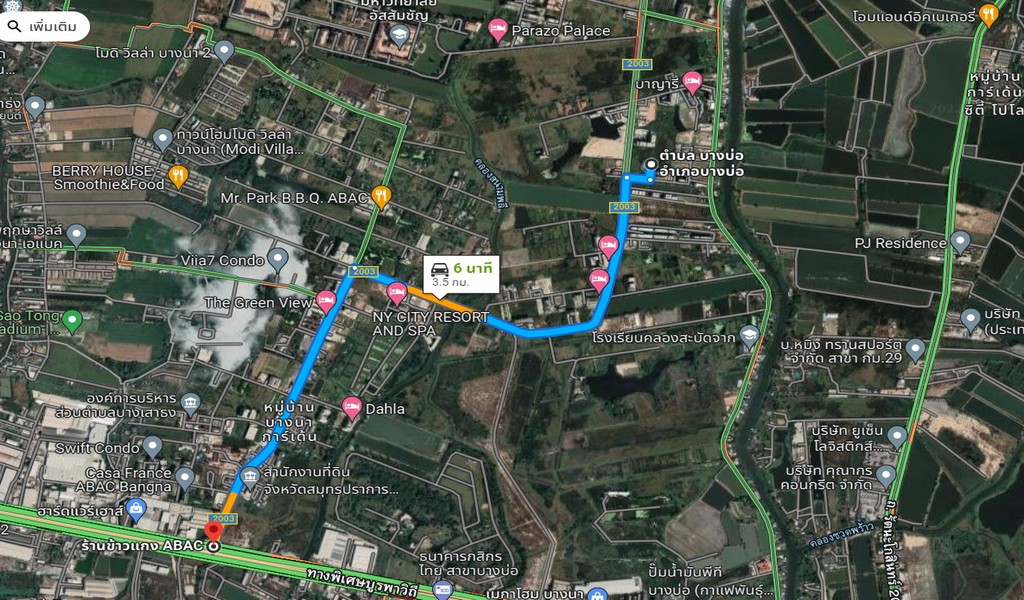Click the โมดิ วิลล่า บางนา 2 marker

click(x=224, y=51)
